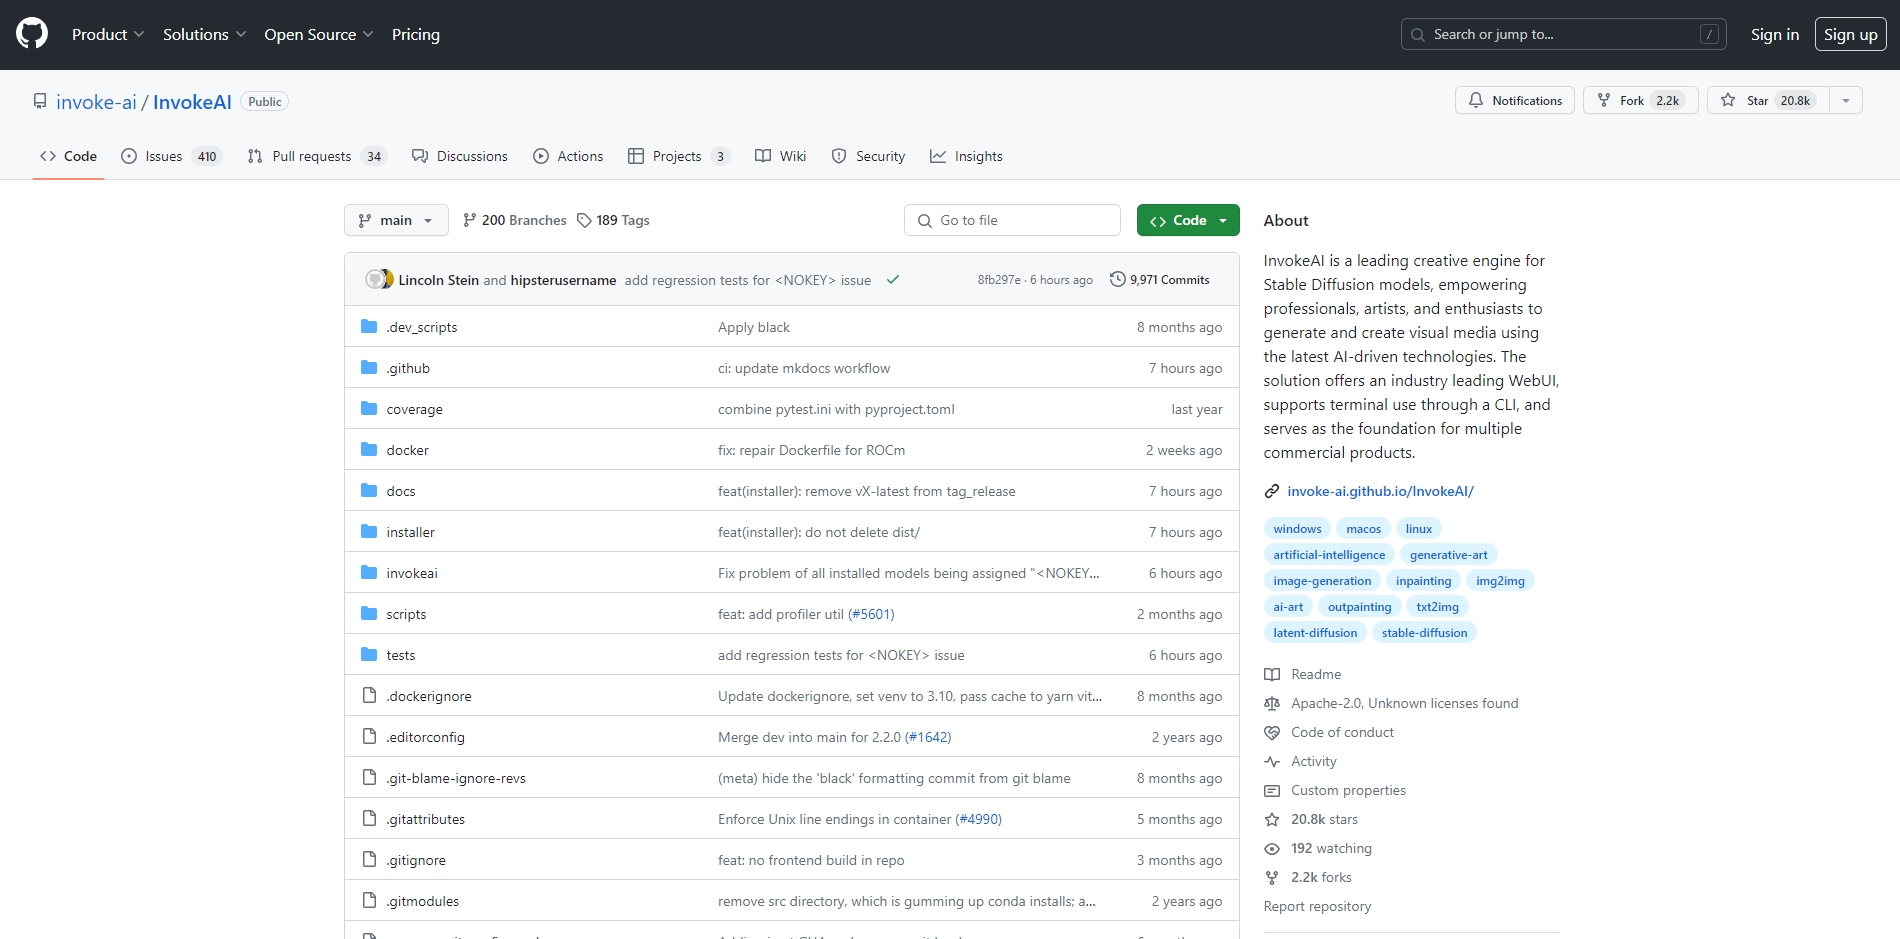Open the Pull requests tab

pos(314,156)
